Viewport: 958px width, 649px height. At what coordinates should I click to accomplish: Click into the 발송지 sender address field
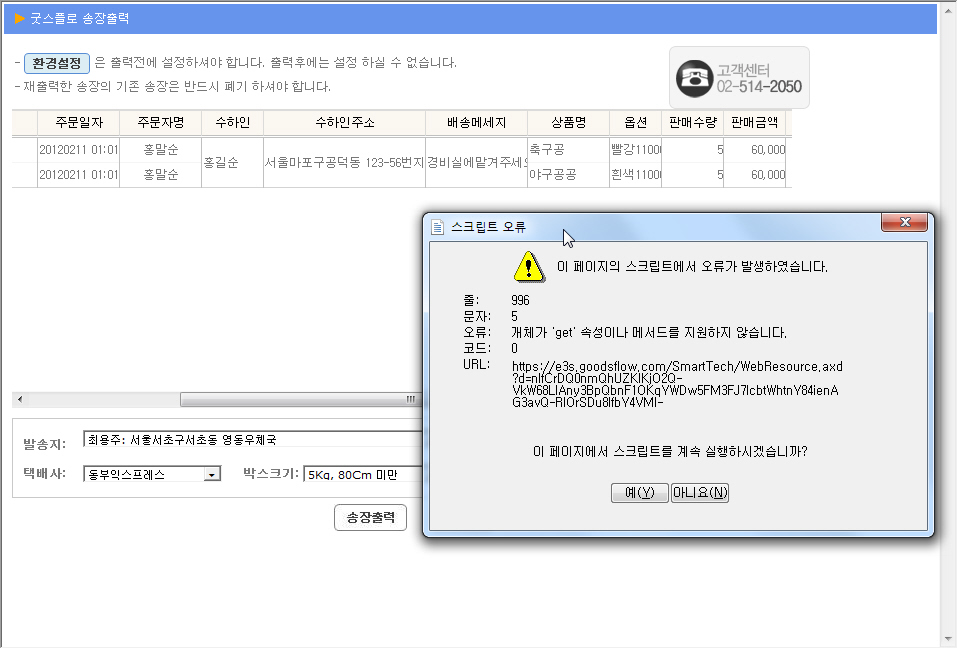tap(250, 439)
